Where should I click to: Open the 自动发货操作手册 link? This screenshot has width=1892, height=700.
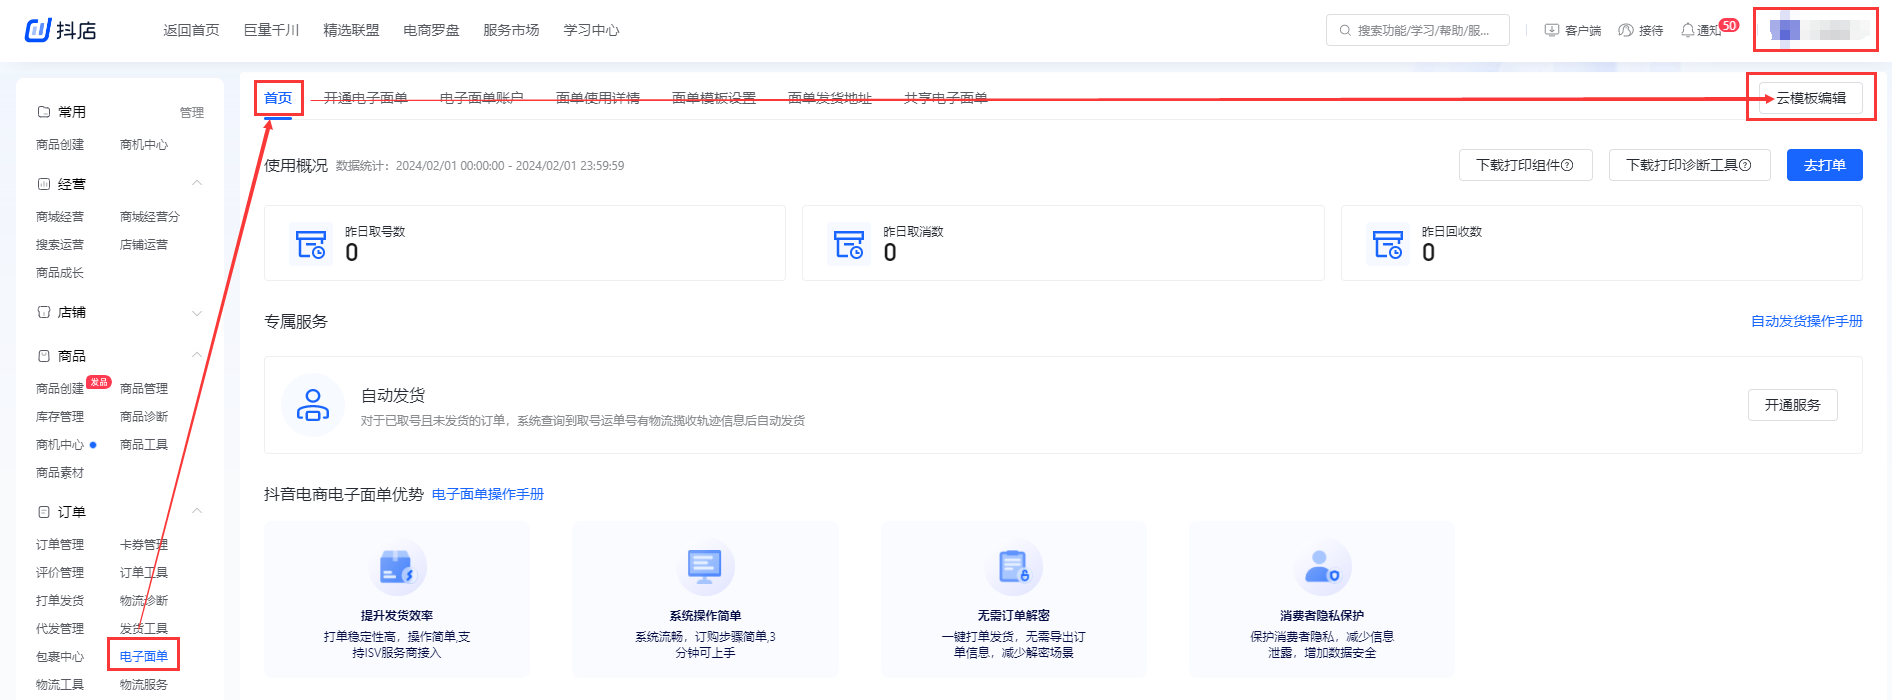tap(1806, 321)
